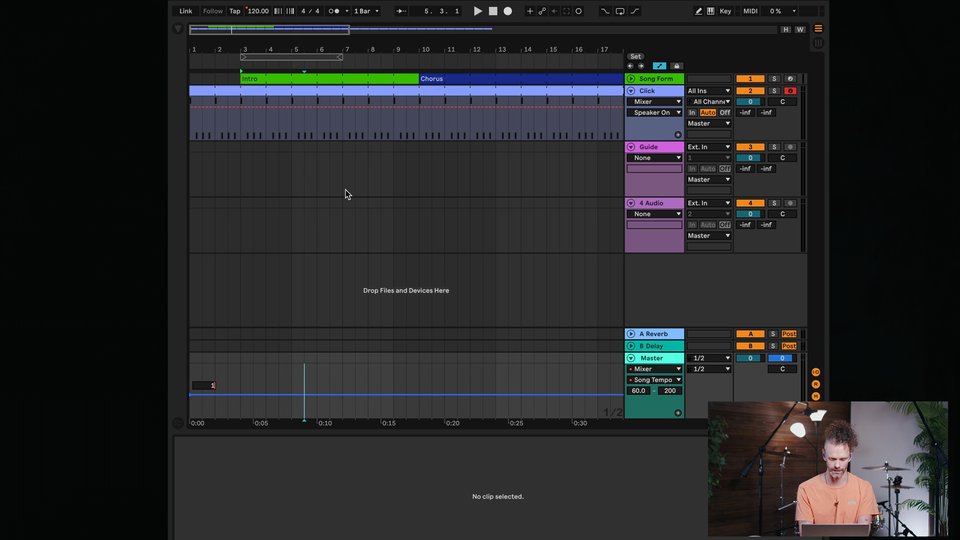Select the Chorus clip in Song Form
The height and width of the screenshot is (540, 960).
[521, 79]
